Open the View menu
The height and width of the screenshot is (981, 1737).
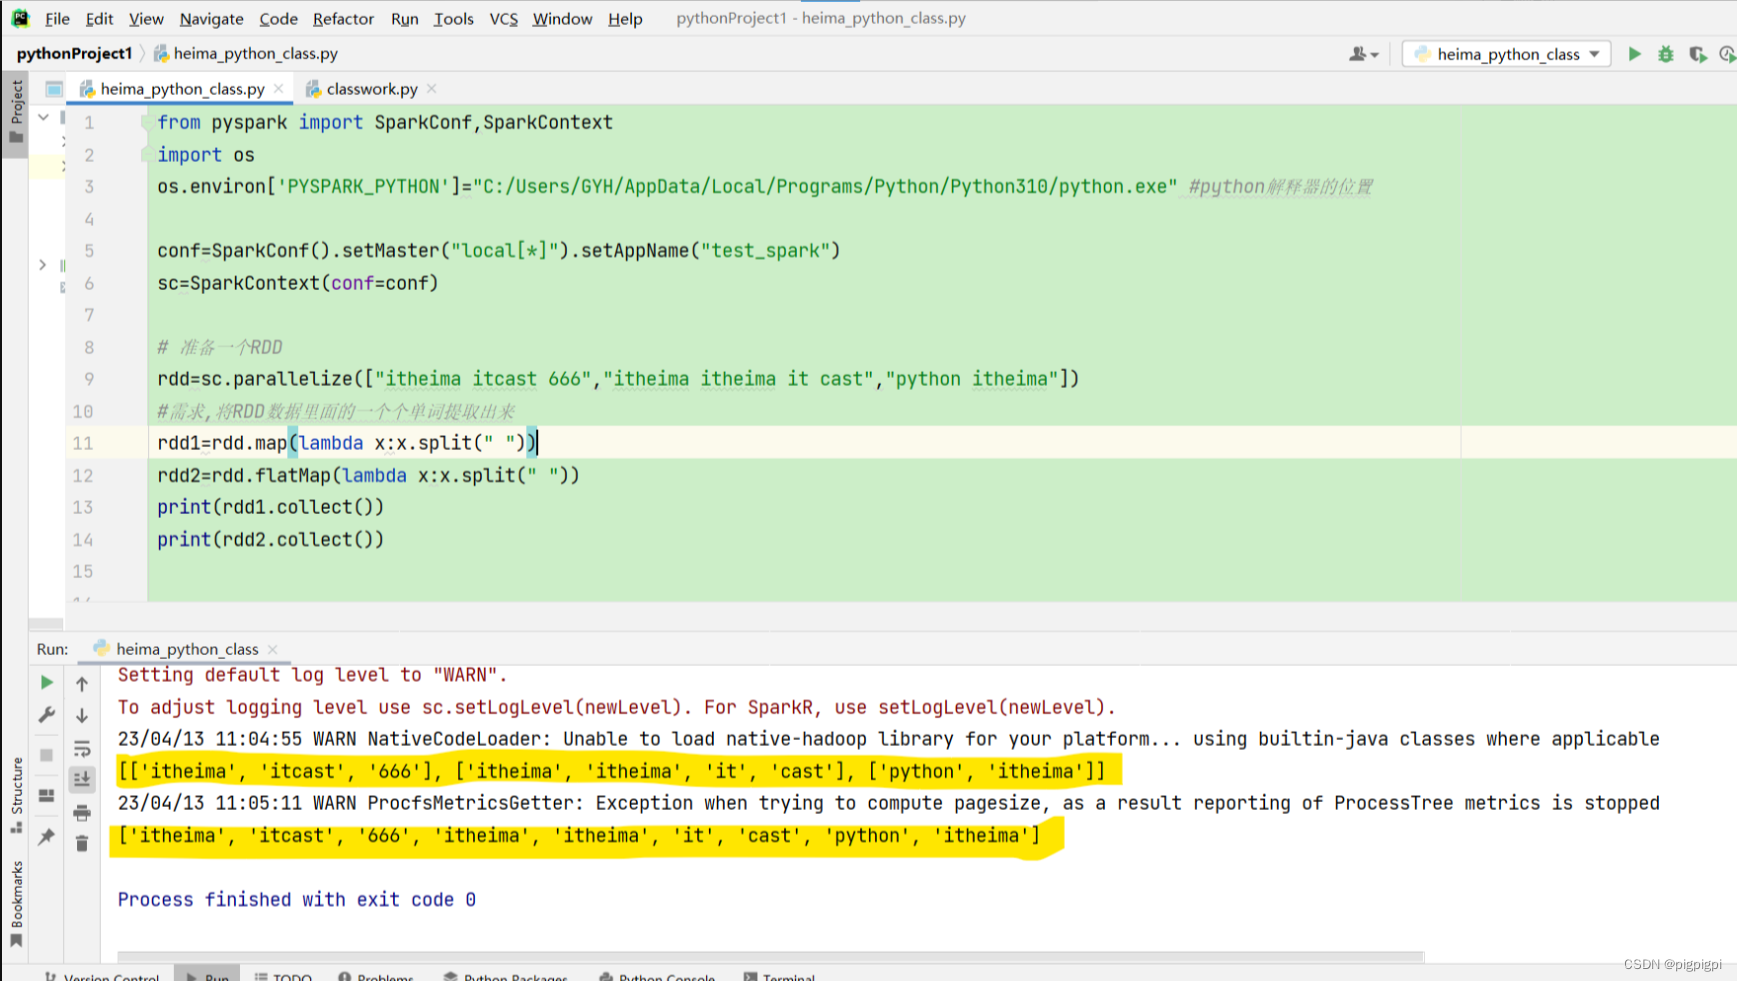[x=146, y=18]
